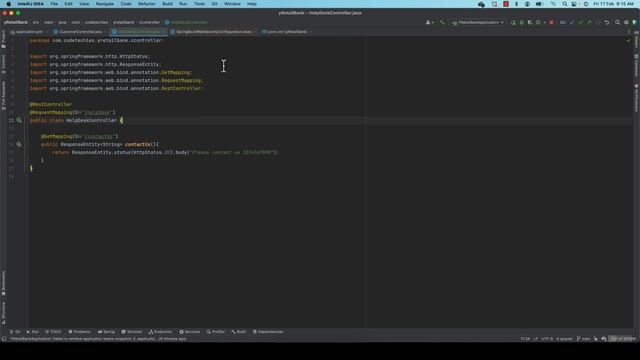
Task: Open the Profiler tool window
Action: coord(216,332)
